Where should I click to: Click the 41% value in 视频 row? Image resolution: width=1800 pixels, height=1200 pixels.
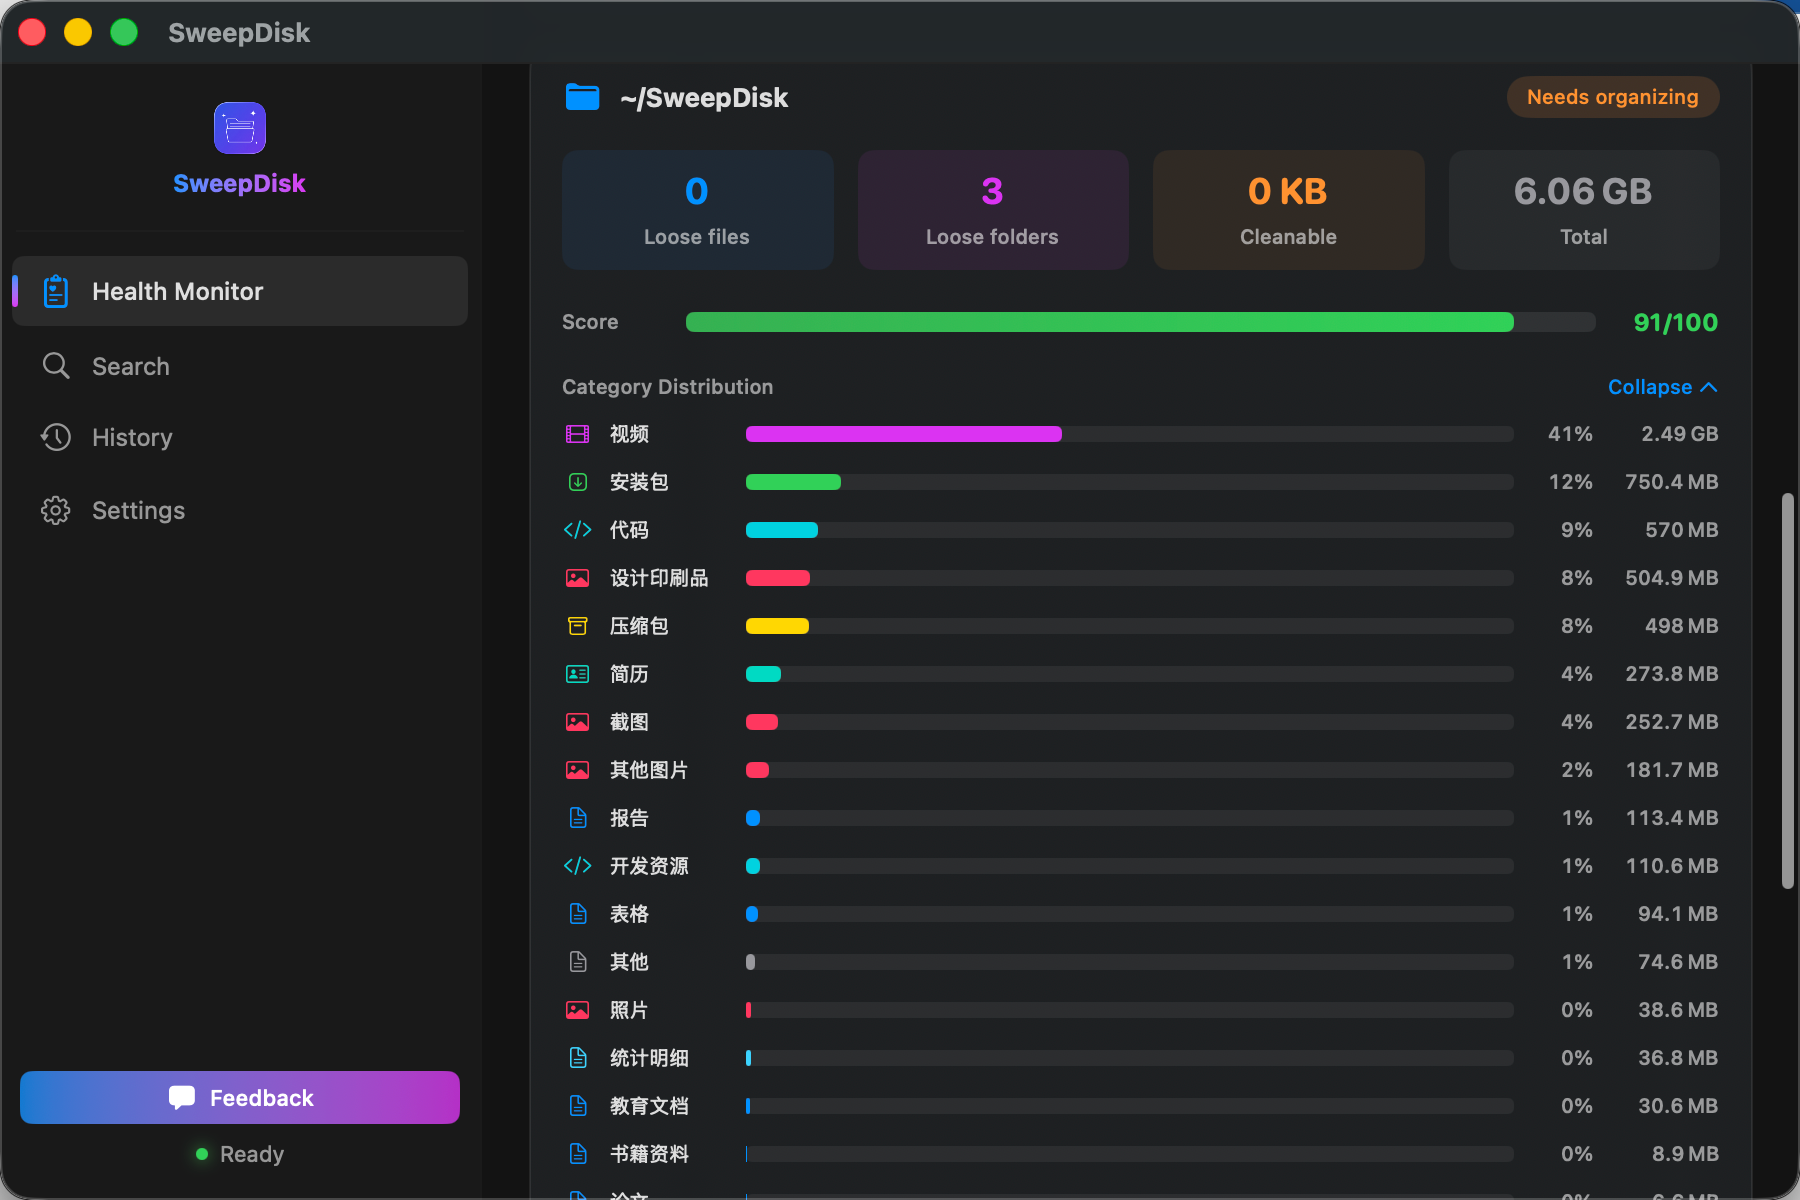point(1570,434)
